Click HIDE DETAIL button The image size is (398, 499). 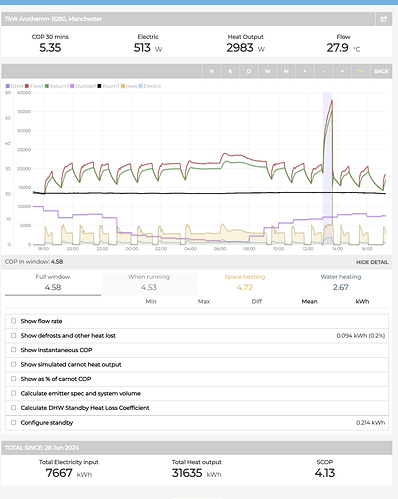click(372, 262)
